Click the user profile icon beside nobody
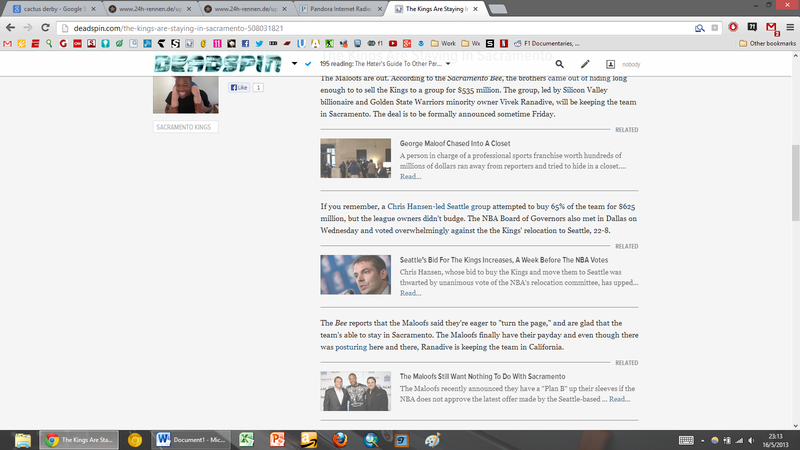The width and height of the screenshot is (800, 450). tap(610, 64)
